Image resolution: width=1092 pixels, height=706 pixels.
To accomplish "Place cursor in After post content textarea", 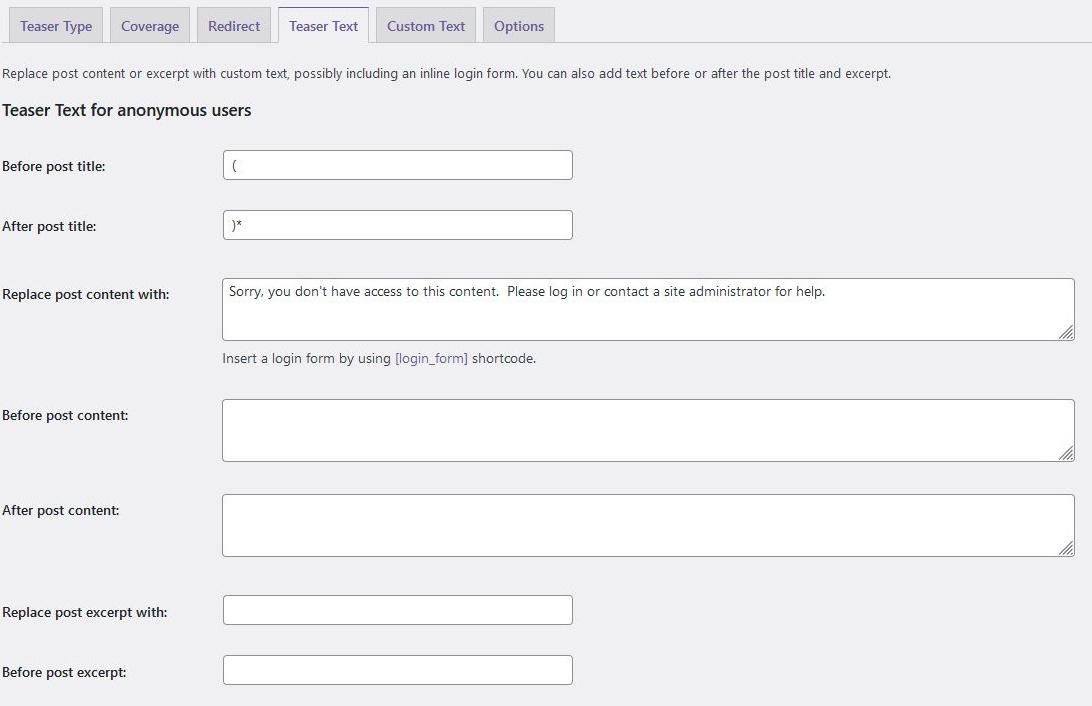I will coord(647,525).
